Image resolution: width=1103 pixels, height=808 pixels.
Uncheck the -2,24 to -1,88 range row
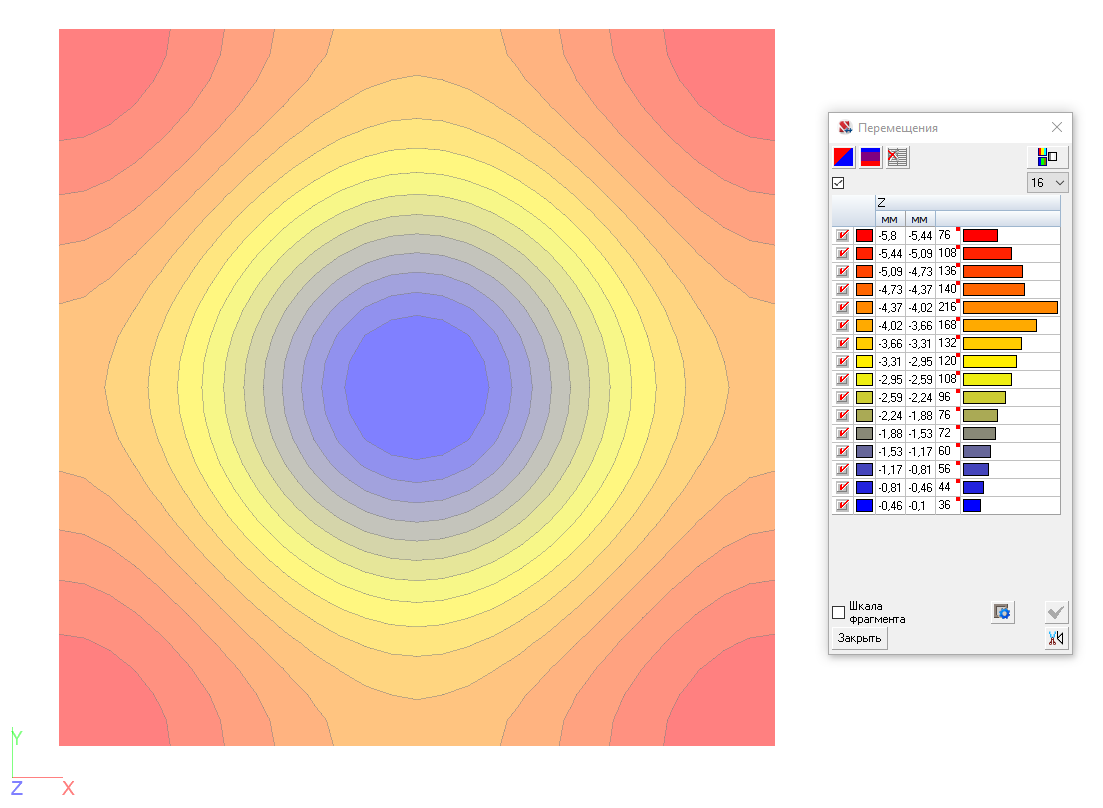pyautogui.click(x=842, y=416)
